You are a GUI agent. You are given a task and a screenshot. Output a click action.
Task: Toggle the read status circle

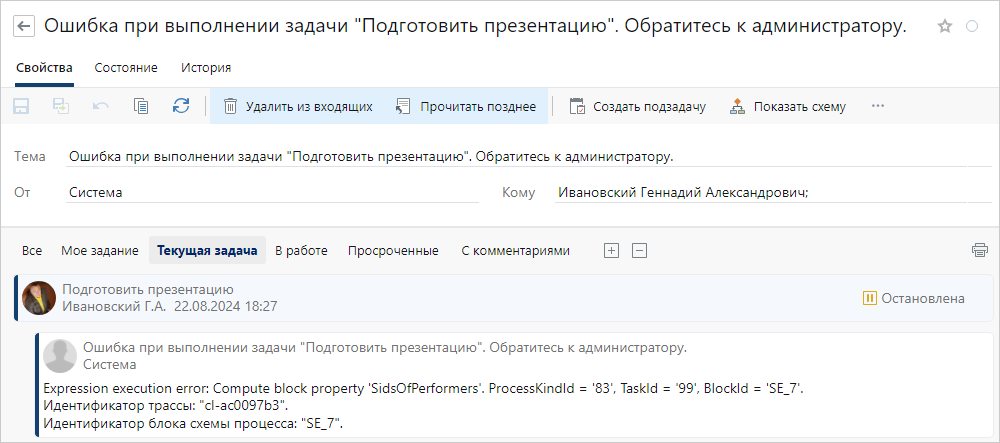[972, 27]
